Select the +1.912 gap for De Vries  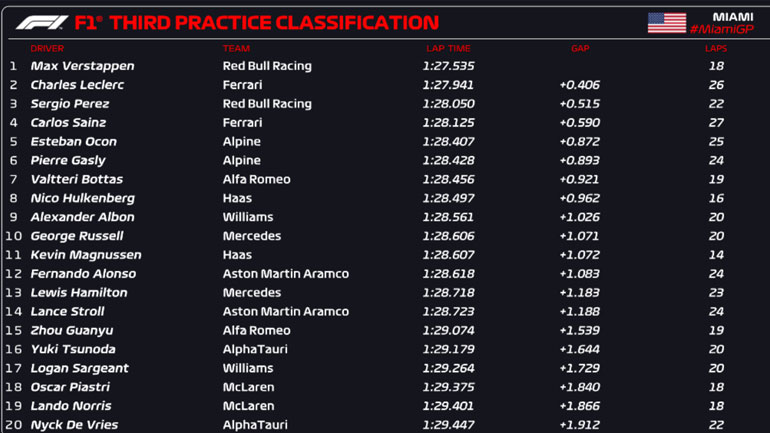580,425
